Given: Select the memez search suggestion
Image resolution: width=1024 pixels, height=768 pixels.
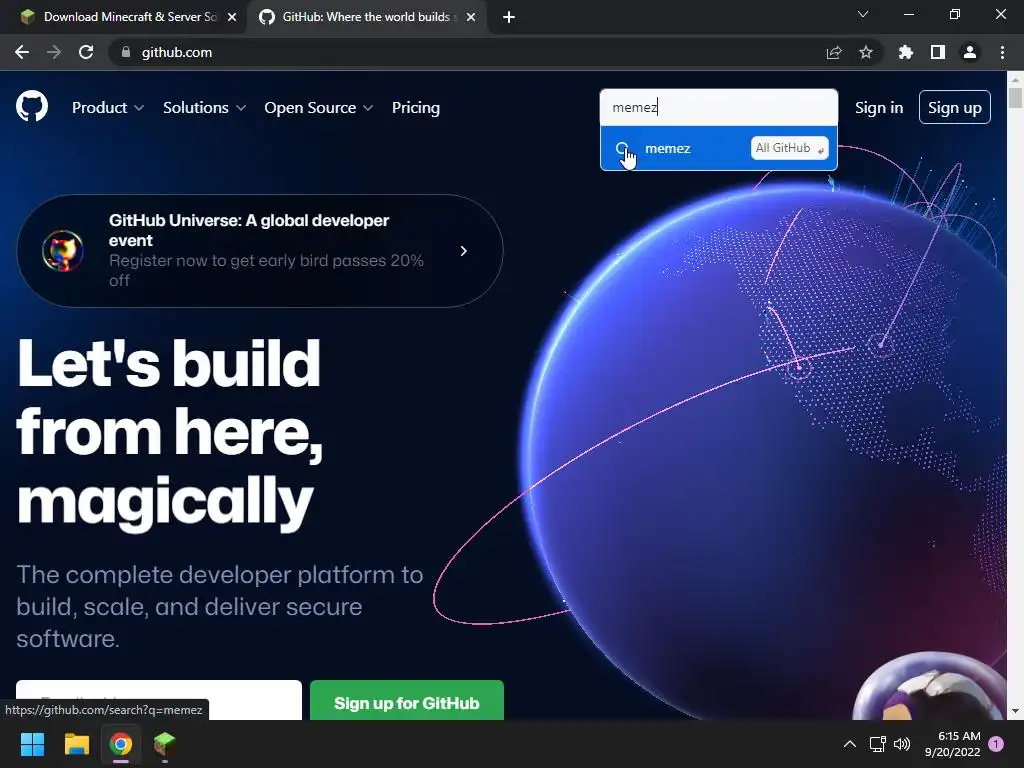Looking at the screenshot, I should click(718, 148).
